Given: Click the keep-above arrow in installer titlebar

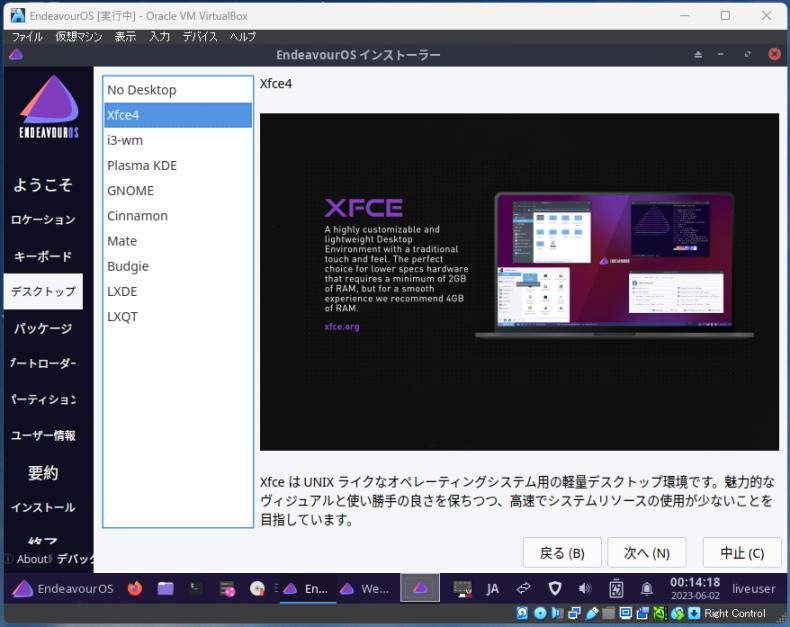Looking at the screenshot, I should tap(698, 54).
